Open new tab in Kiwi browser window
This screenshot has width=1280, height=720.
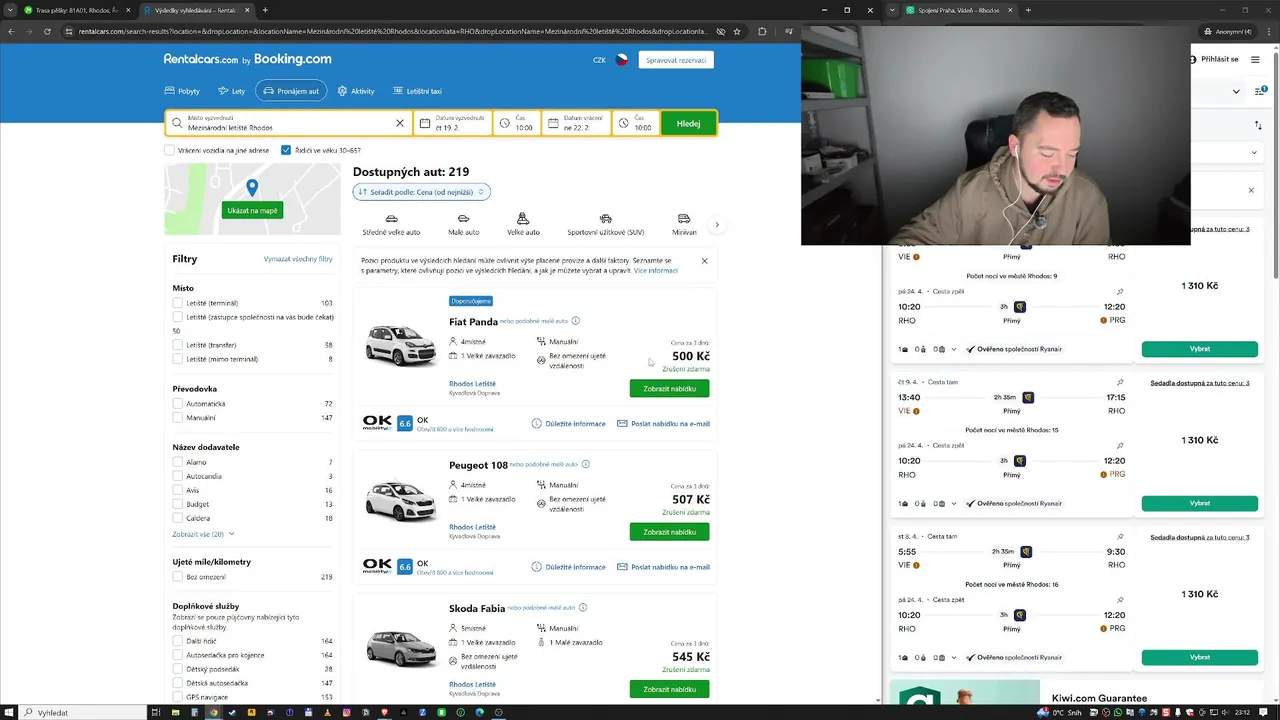1028,10
